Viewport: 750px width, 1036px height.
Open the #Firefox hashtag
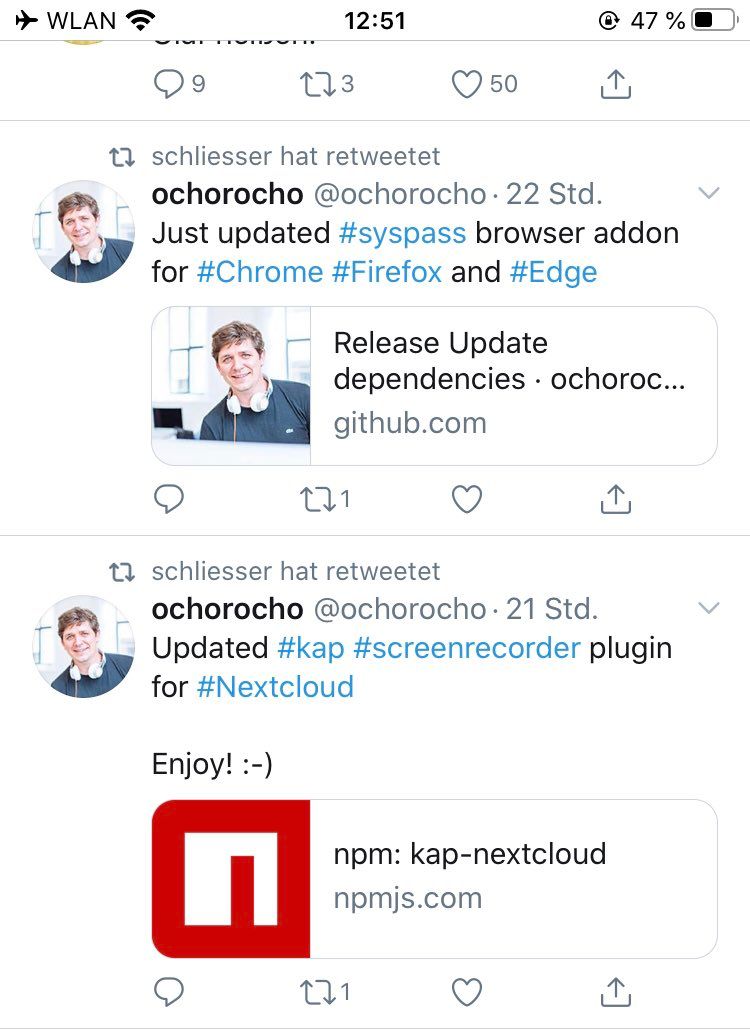tap(387, 272)
